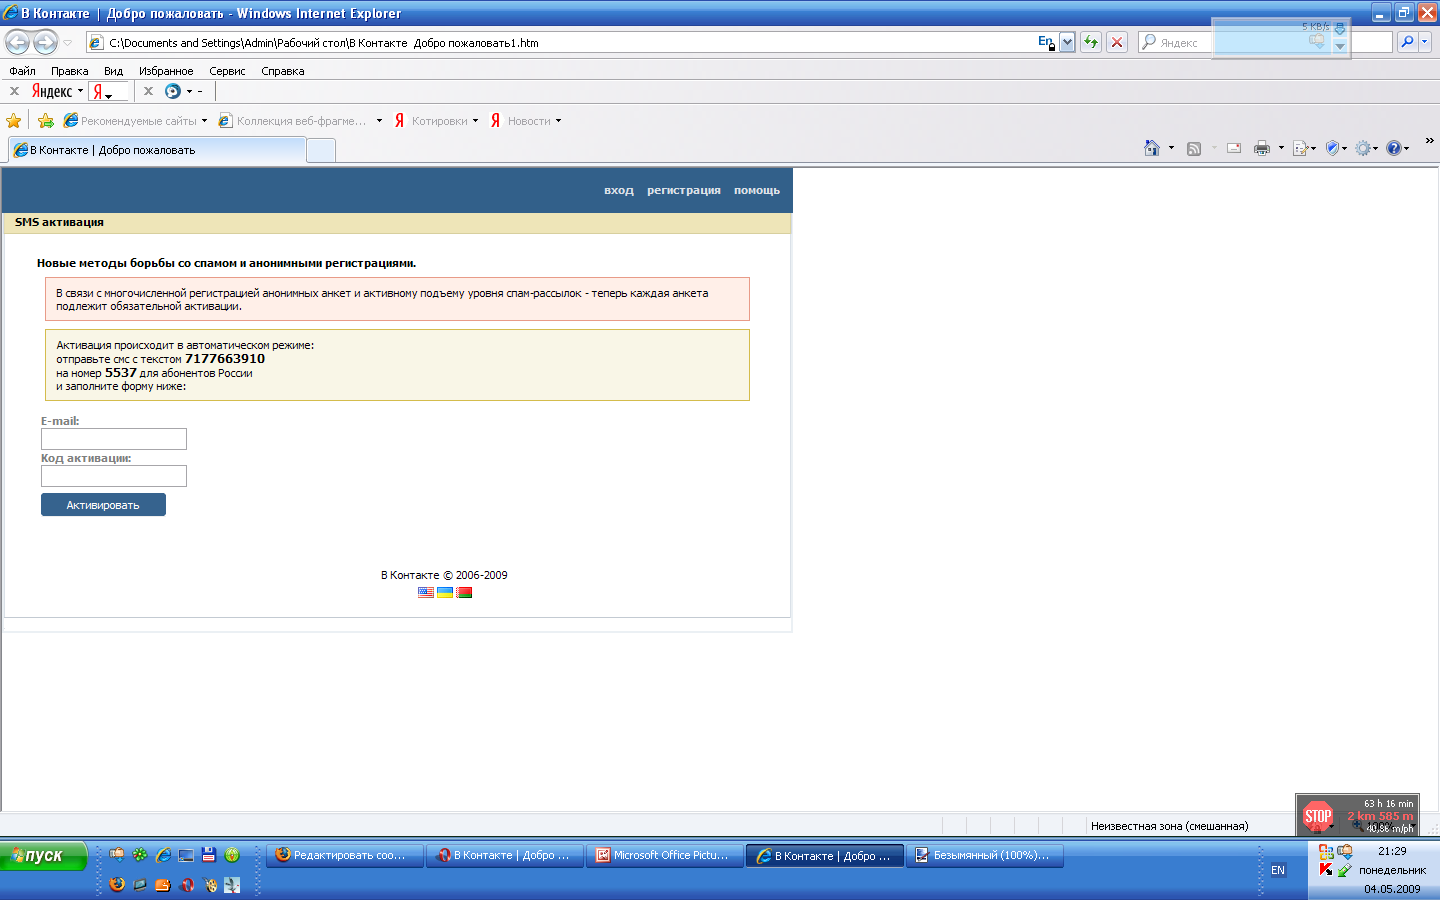Open Новости favorites dropdown
This screenshot has width=1440, height=900.
525,121
